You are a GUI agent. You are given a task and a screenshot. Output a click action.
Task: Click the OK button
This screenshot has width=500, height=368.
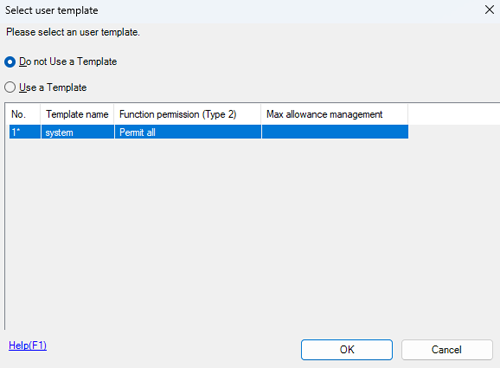coord(347,349)
